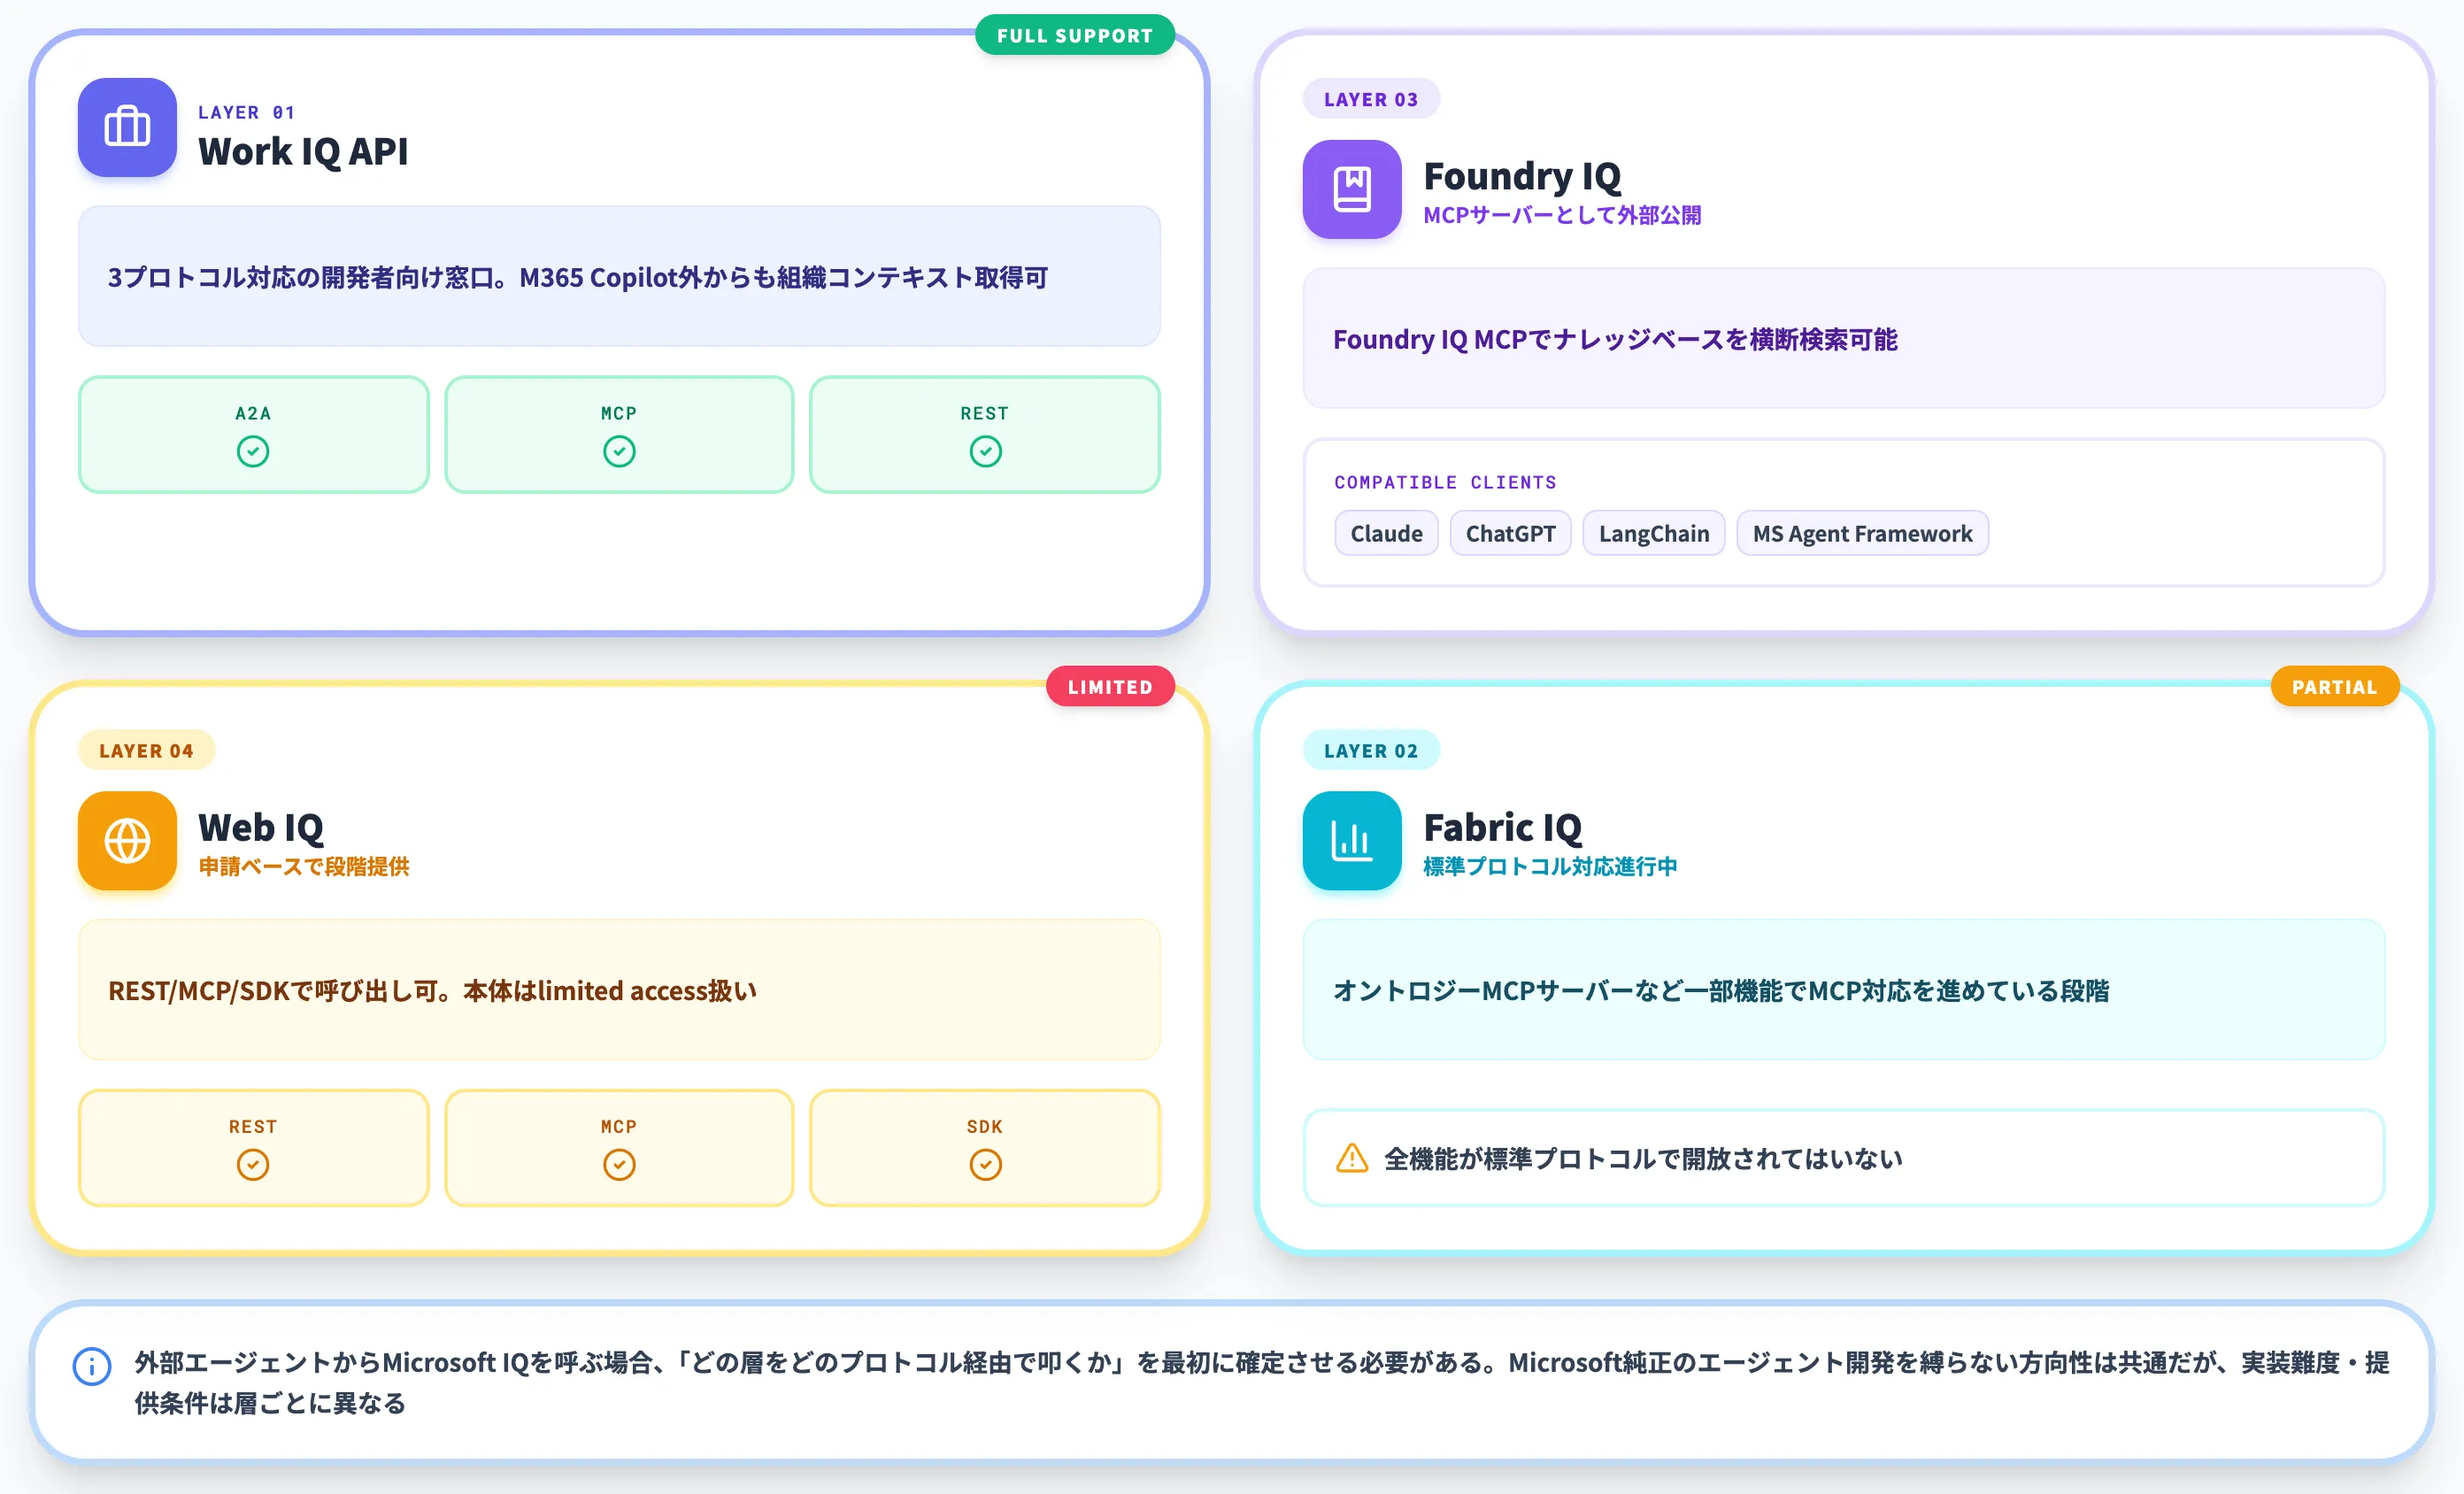The height and width of the screenshot is (1494, 2464).
Task: Click the FULL SUPPORT badge
Action: tap(1074, 35)
